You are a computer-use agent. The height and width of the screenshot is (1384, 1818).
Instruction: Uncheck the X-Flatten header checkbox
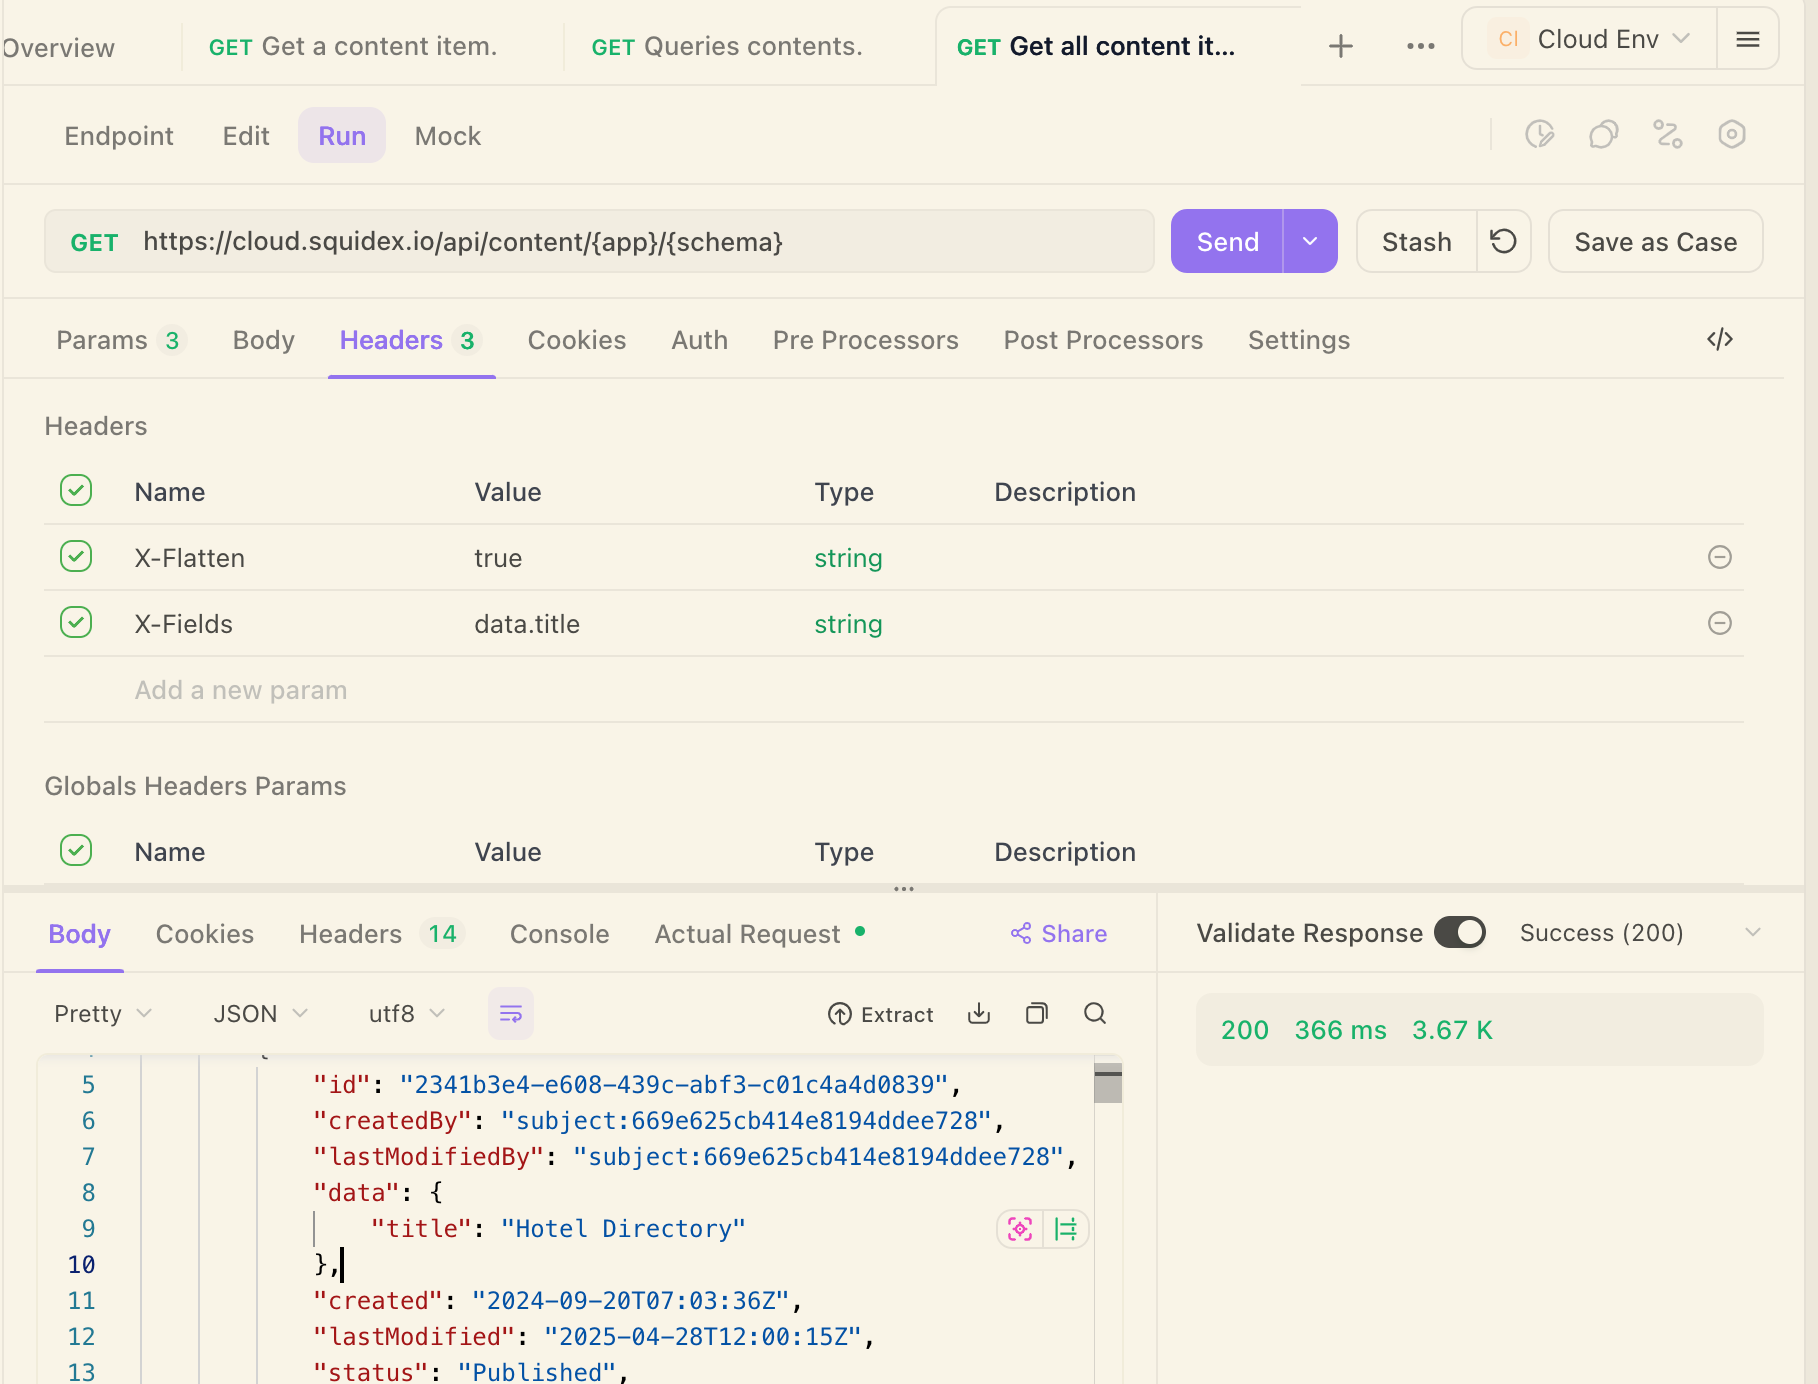click(76, 556)
